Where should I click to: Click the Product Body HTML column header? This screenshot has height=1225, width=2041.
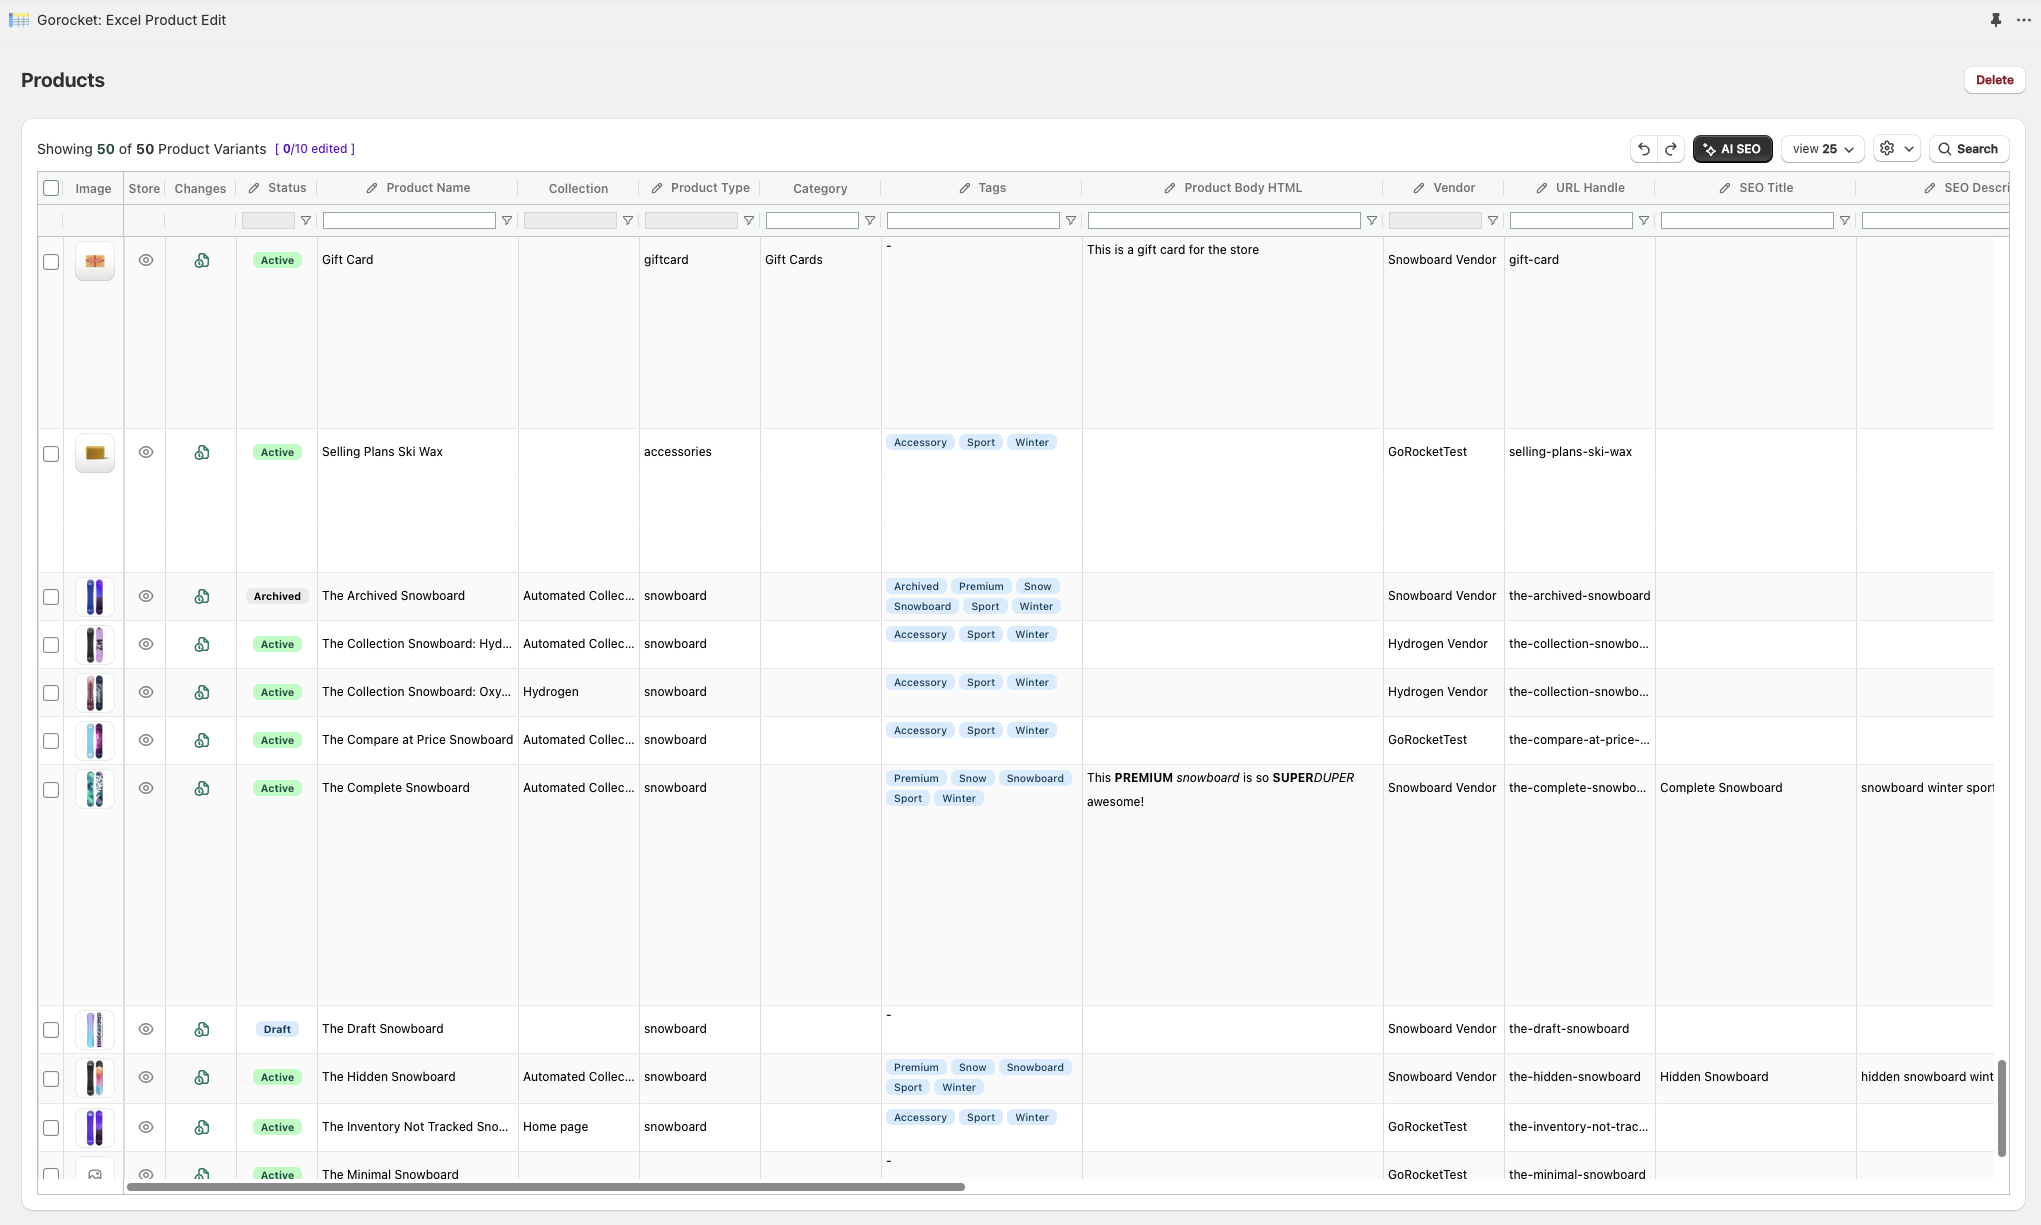pyautogui.click(x=1233, y=188)
